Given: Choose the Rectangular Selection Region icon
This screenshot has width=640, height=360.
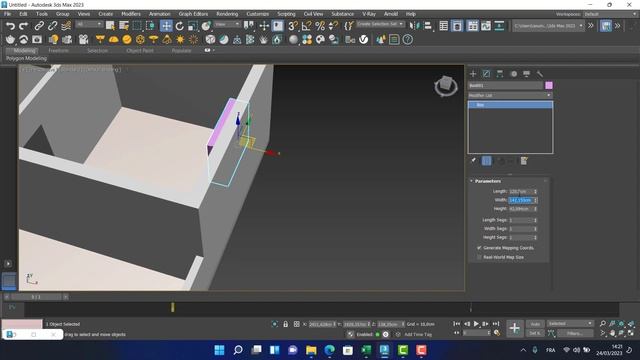Looking at the screenshot, I should (137, 26).
